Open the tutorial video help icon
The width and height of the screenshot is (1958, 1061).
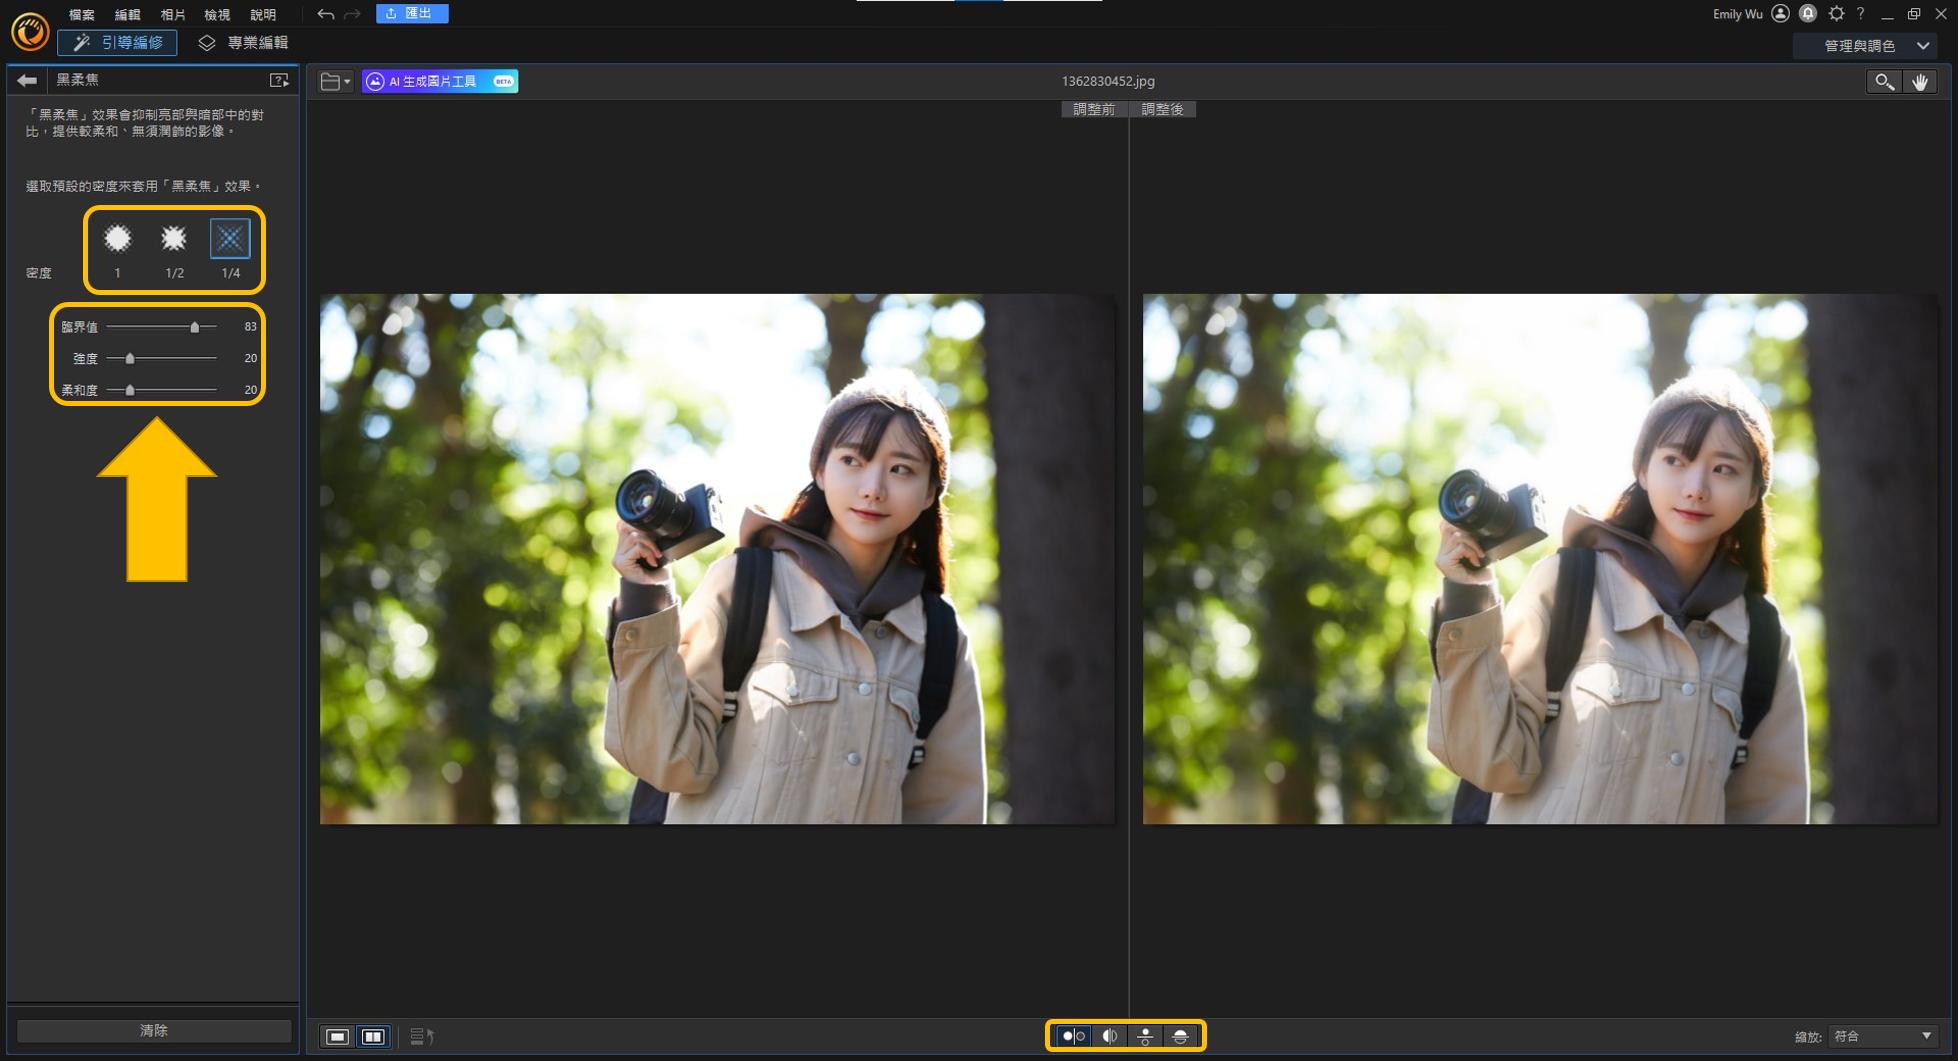tap(279, 80)
